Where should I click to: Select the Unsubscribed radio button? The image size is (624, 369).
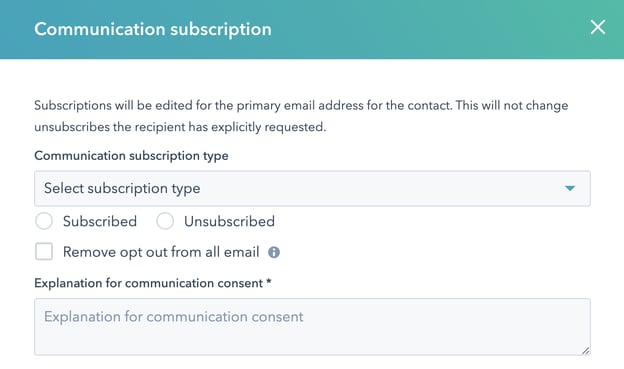[x=165, y=221]
